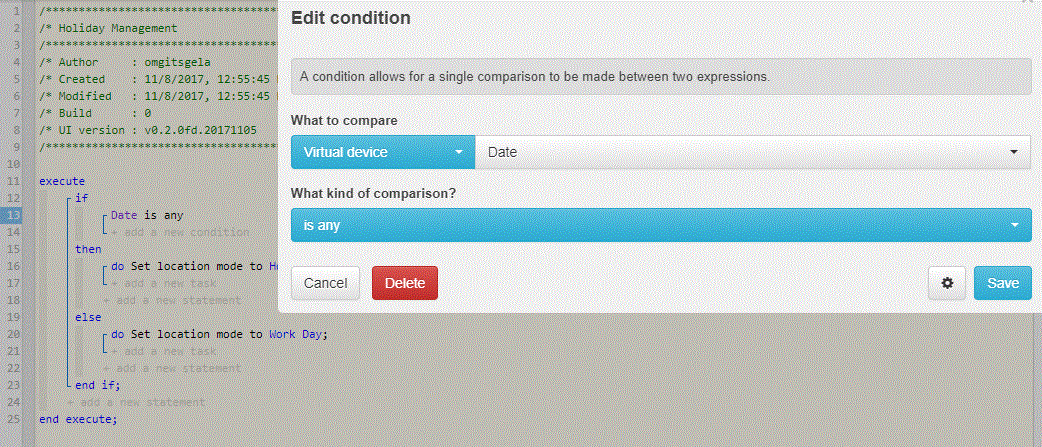This screenshot has height=447, width=1042.
Task: Add a new statement after end if
Action: 136,402
